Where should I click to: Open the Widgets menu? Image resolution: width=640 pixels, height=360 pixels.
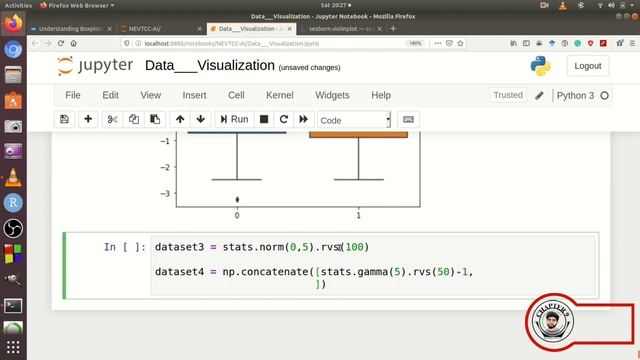[x=332, y=95]
